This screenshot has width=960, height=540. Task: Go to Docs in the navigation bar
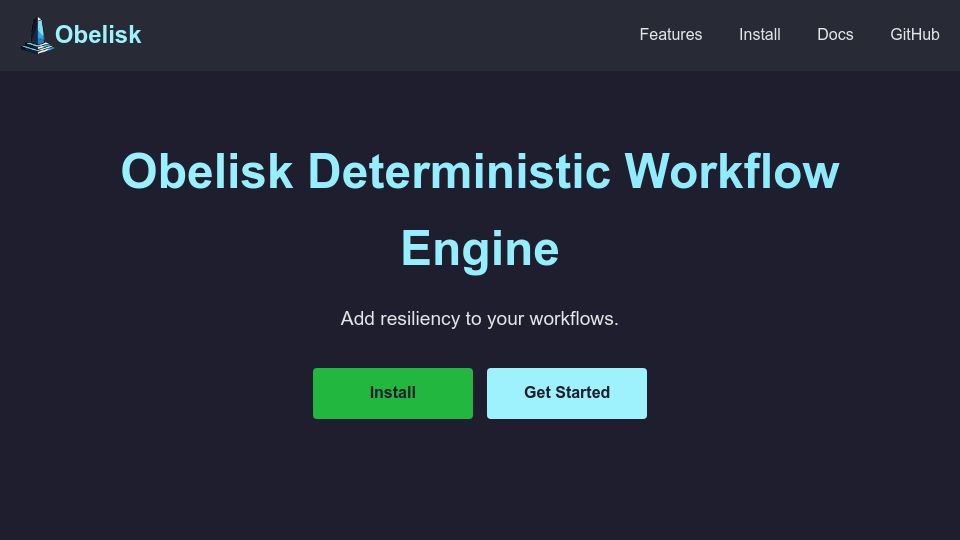coord(835,34)
